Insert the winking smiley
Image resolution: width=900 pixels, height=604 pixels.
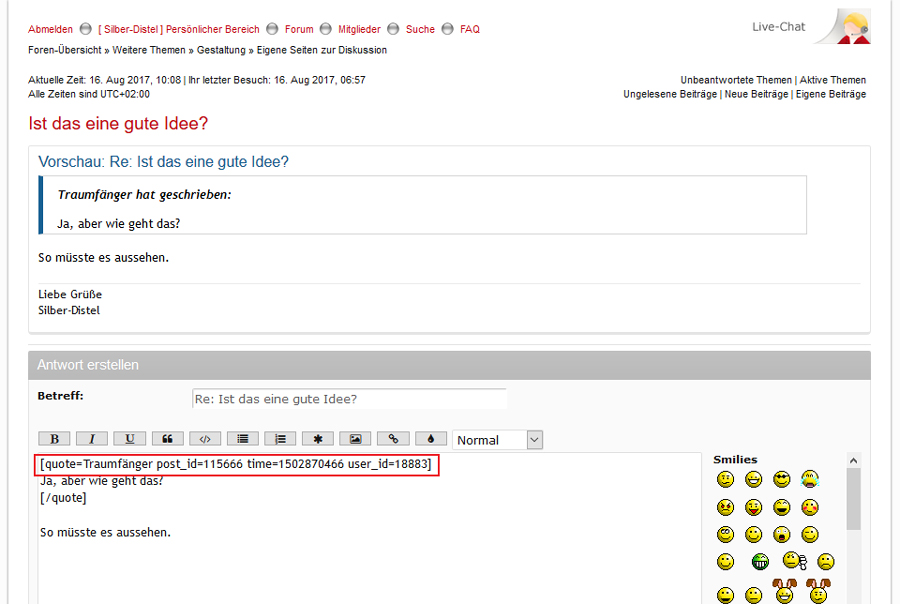click(x=810, y=535)
